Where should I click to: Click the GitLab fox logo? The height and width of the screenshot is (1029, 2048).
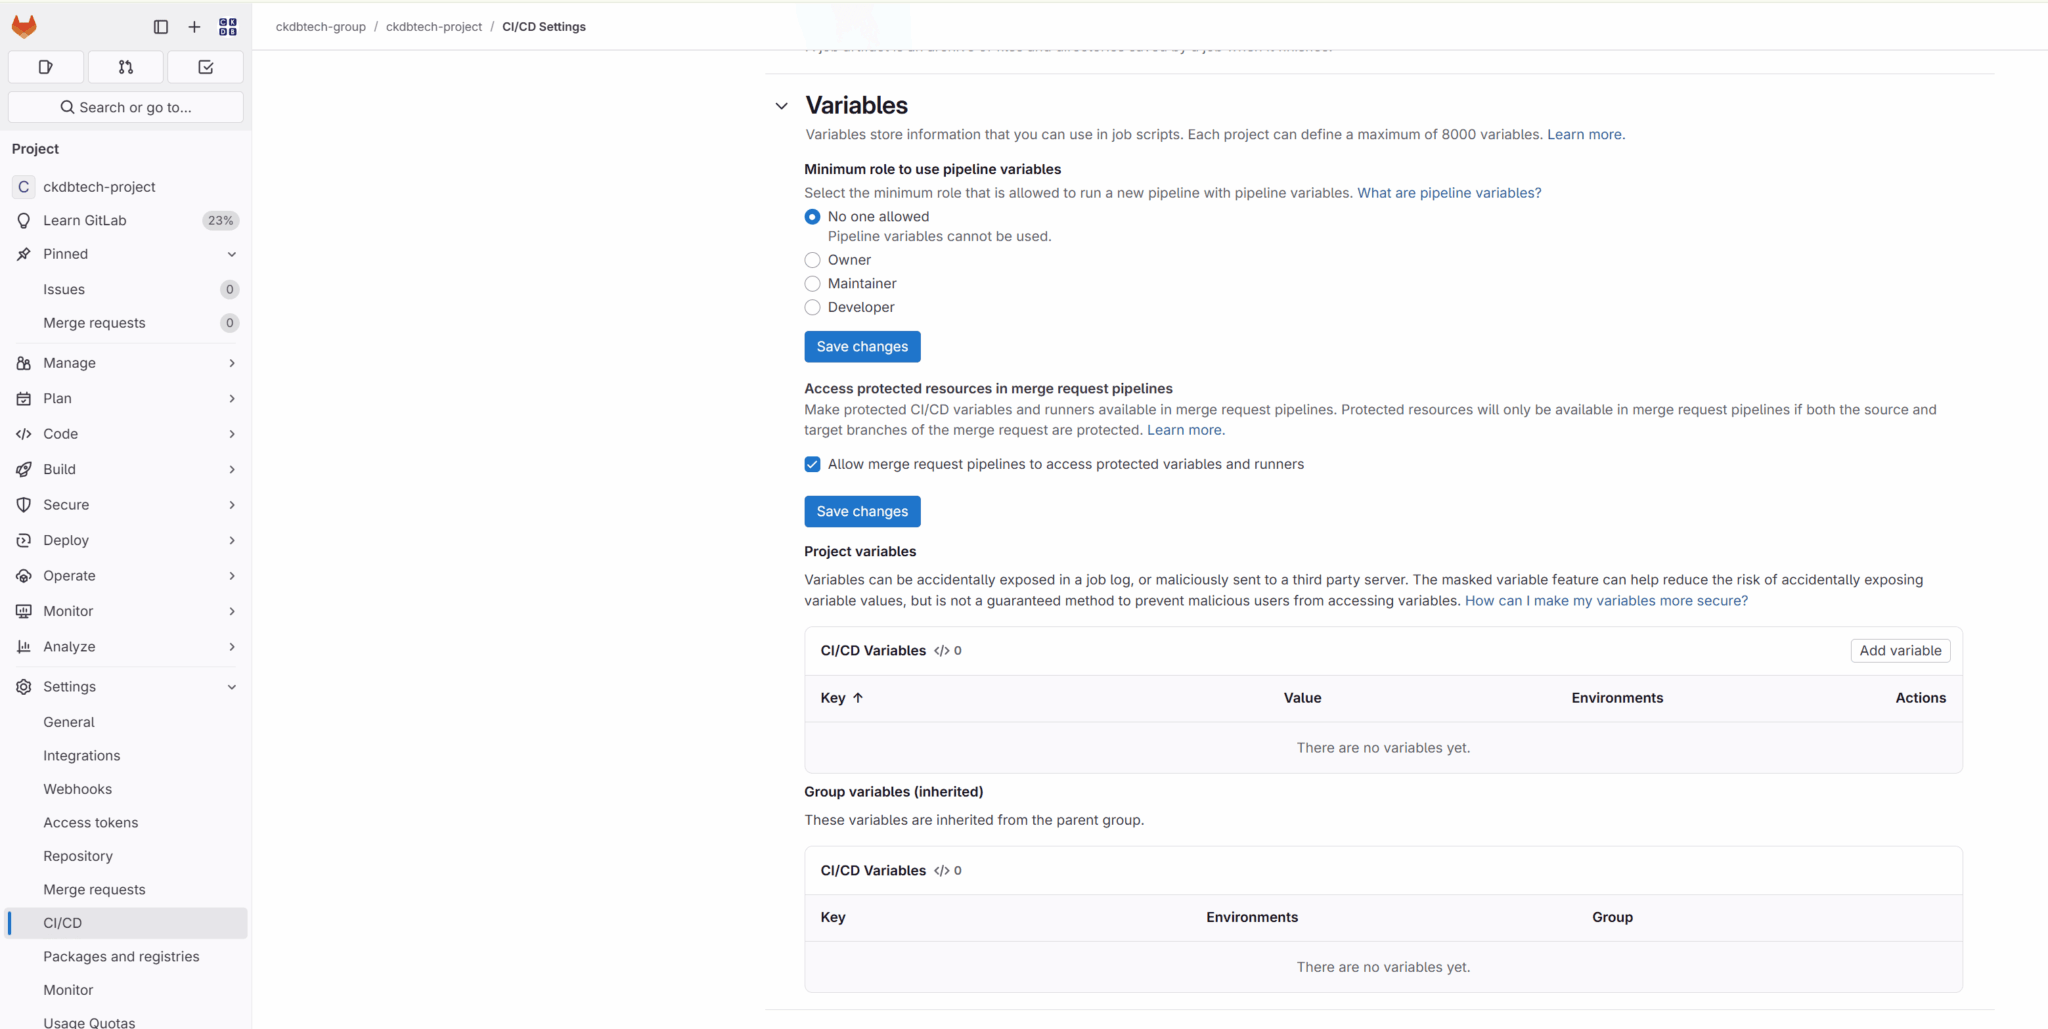coord(24,26)
